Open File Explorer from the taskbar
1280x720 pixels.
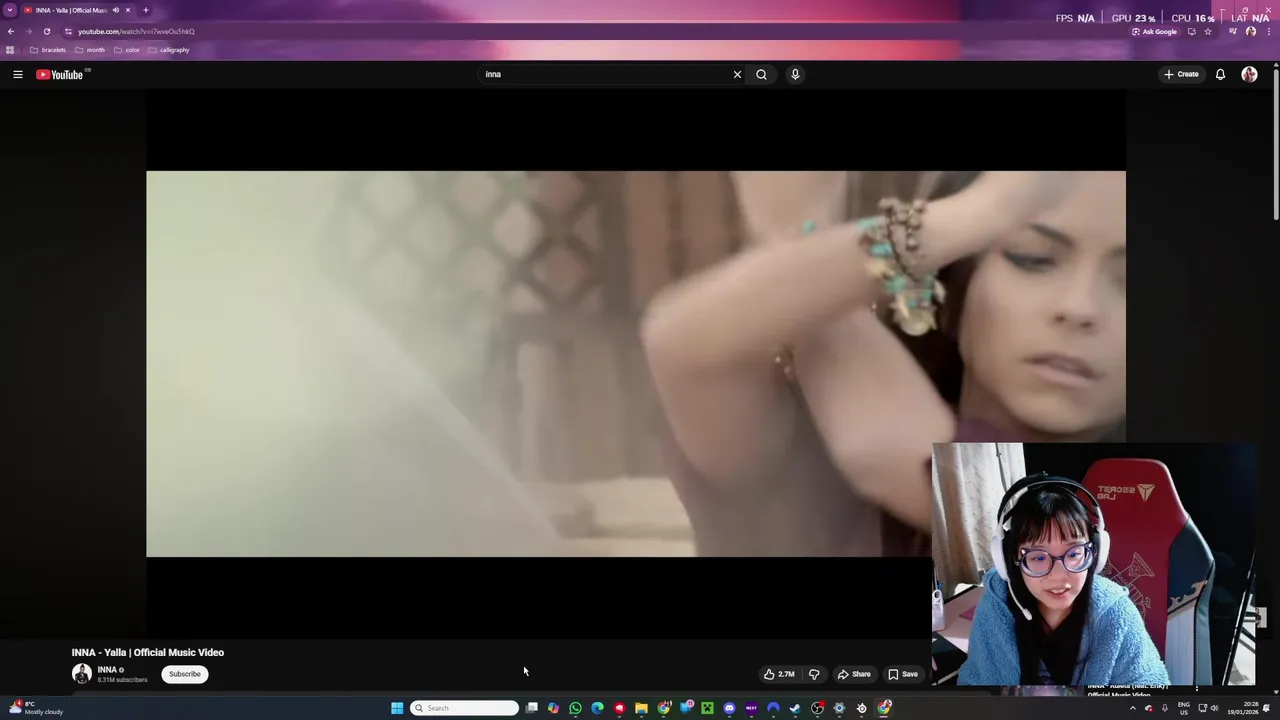point(641,708)
